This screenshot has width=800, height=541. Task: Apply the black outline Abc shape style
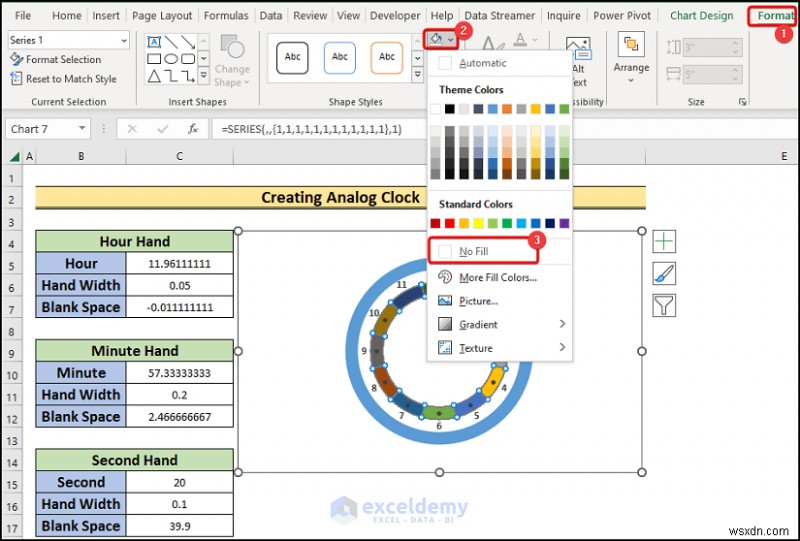pyautogui.click(x=292, y=58)
